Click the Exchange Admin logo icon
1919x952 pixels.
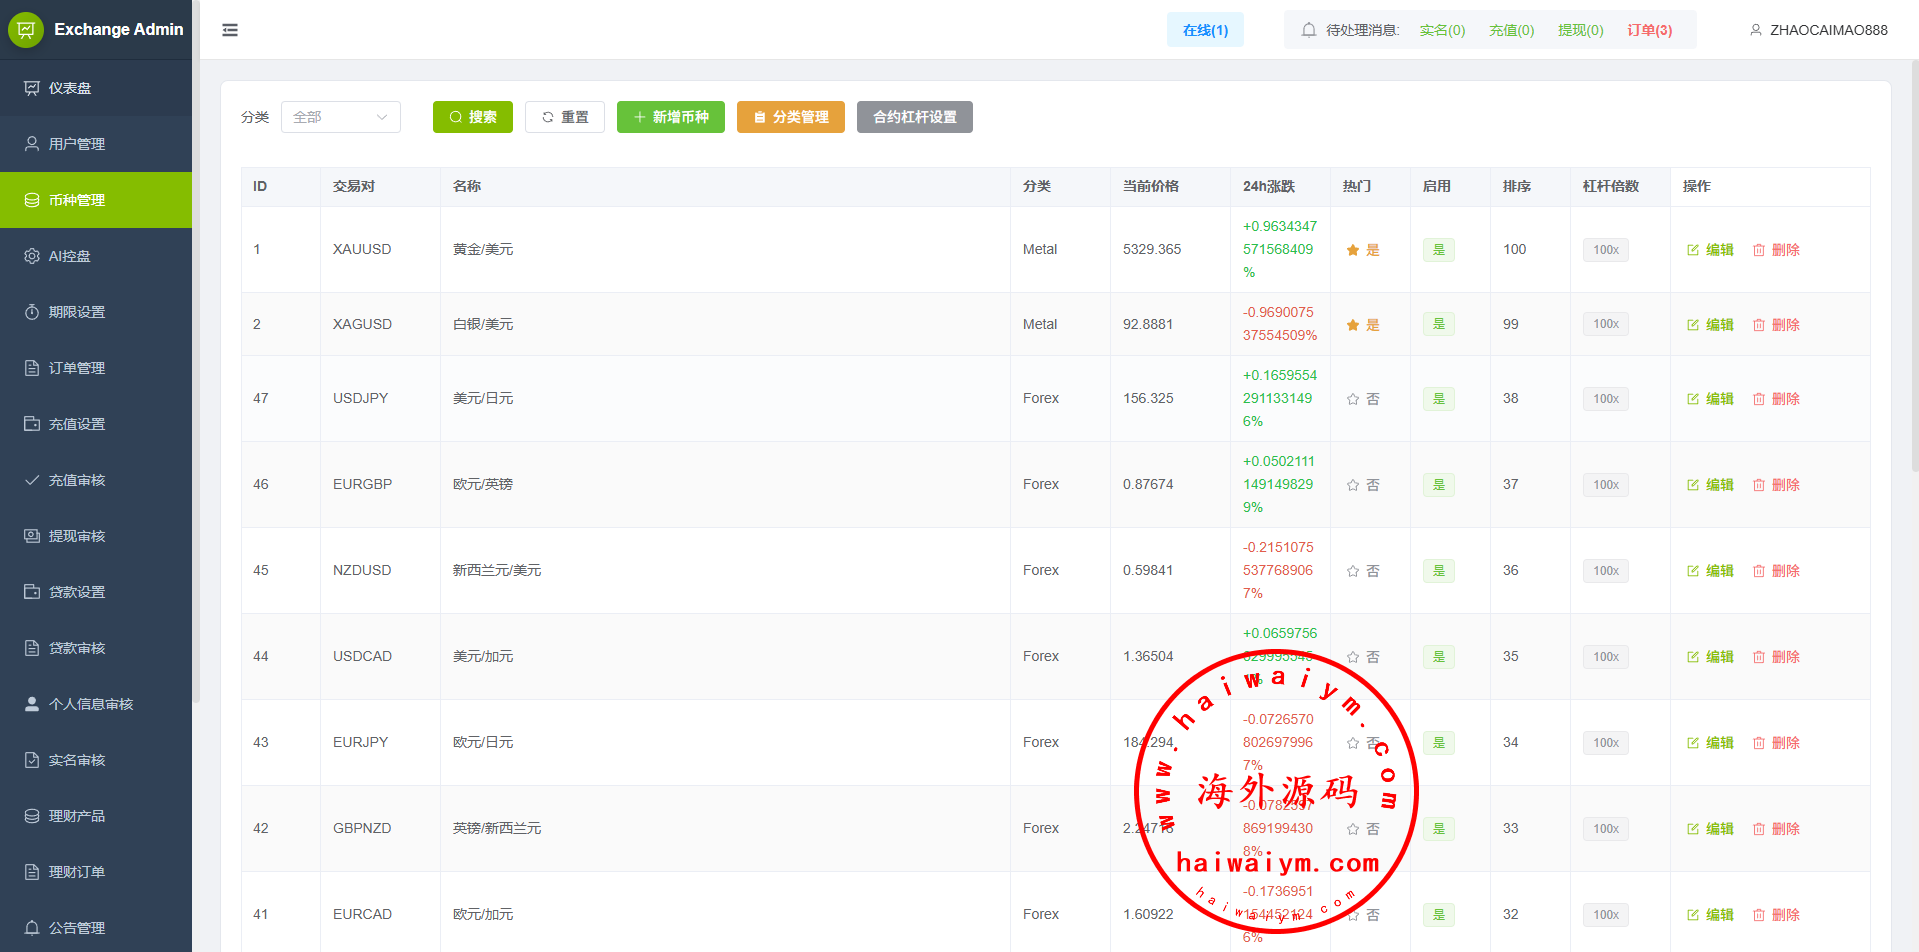tap(26, 30)
